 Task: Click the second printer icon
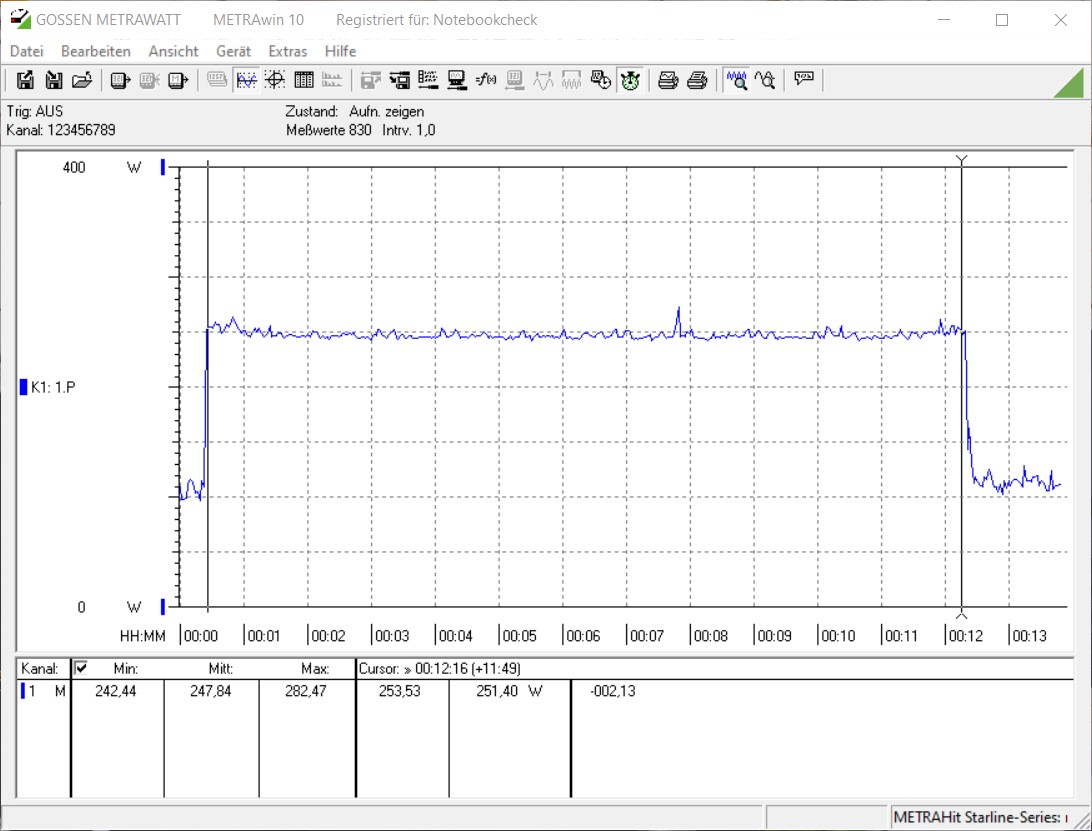coord(697,80)
